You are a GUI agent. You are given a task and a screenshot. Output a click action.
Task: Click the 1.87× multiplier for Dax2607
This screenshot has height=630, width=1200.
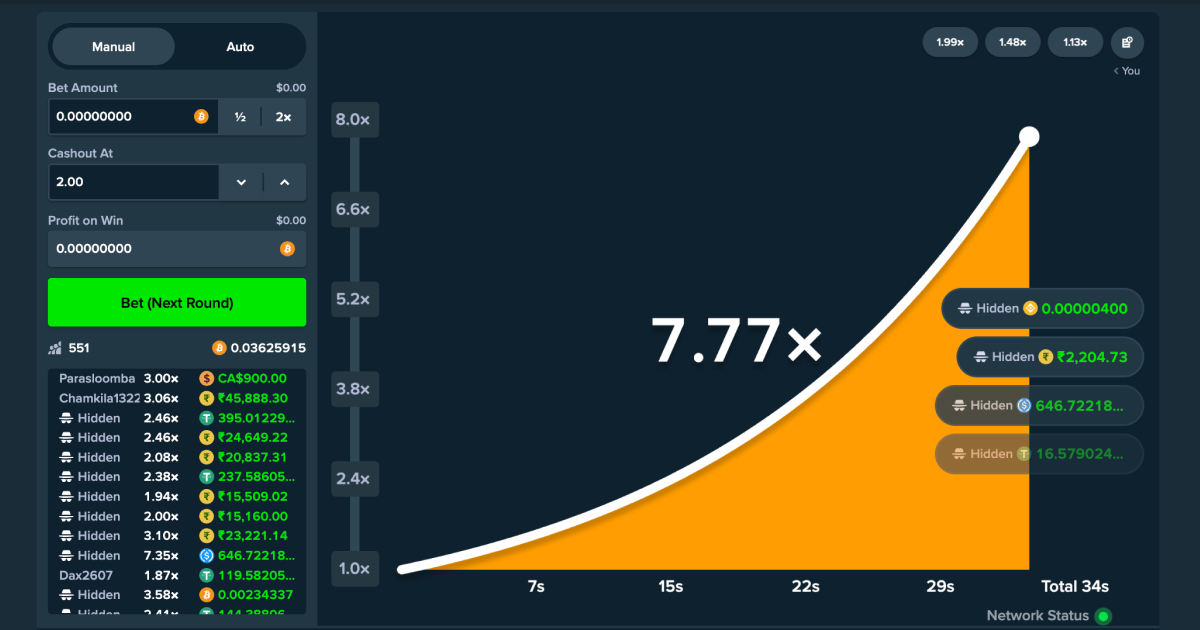pos(161,575)
